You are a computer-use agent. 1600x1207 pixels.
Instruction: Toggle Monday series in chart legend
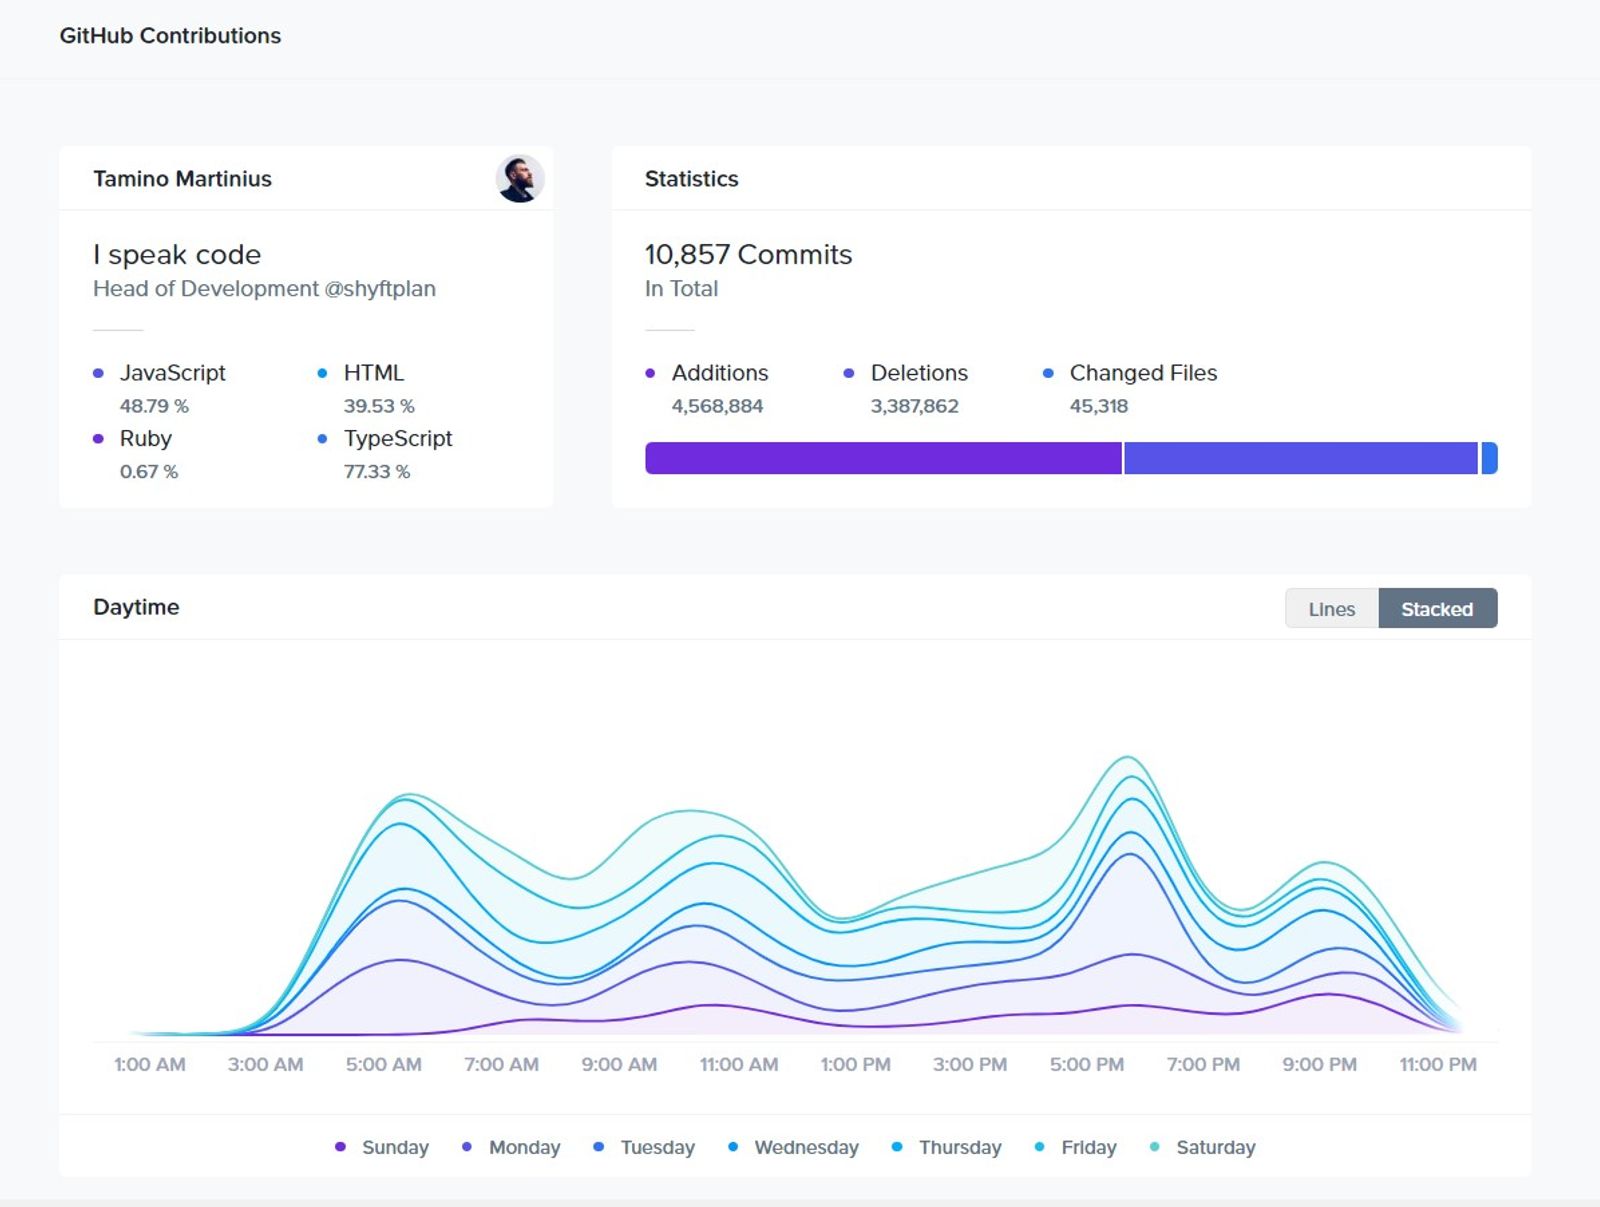[x=511, y=1147]
